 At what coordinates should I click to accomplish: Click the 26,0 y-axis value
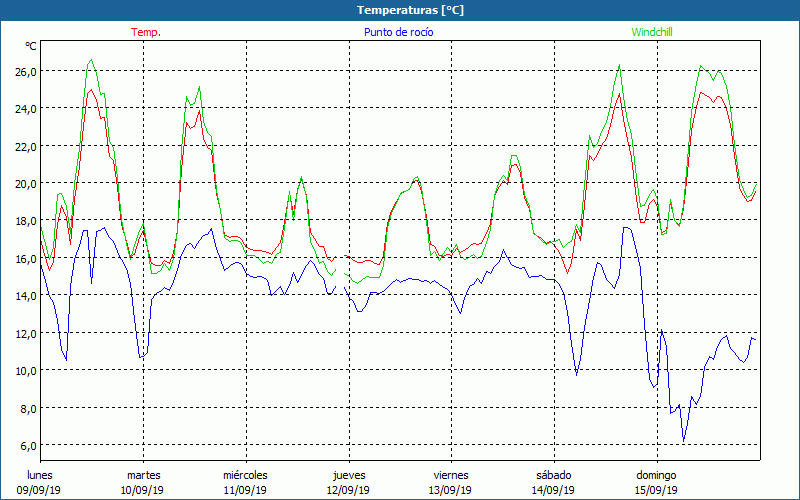point(26,71)
